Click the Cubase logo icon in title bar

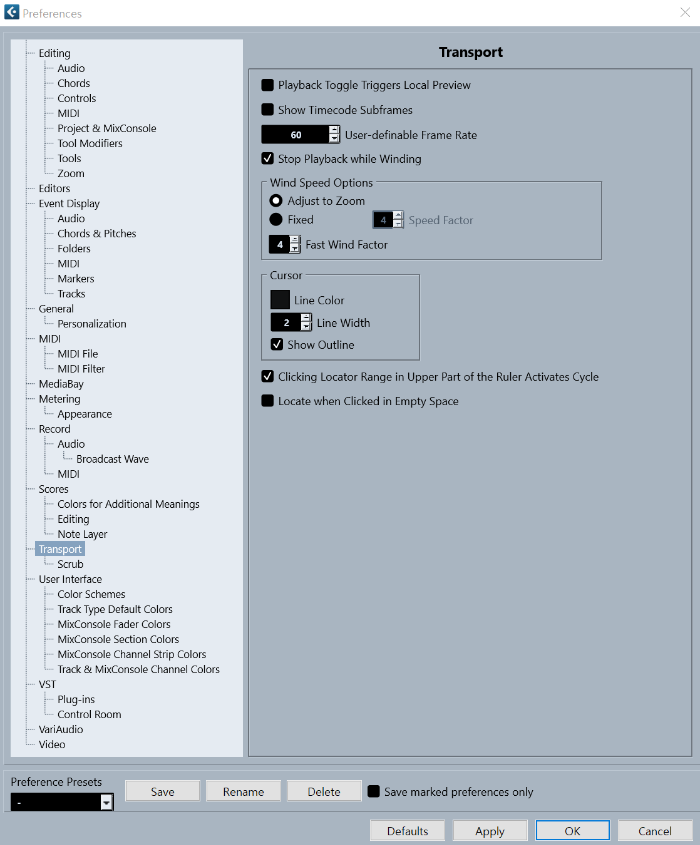click(11, 12)
